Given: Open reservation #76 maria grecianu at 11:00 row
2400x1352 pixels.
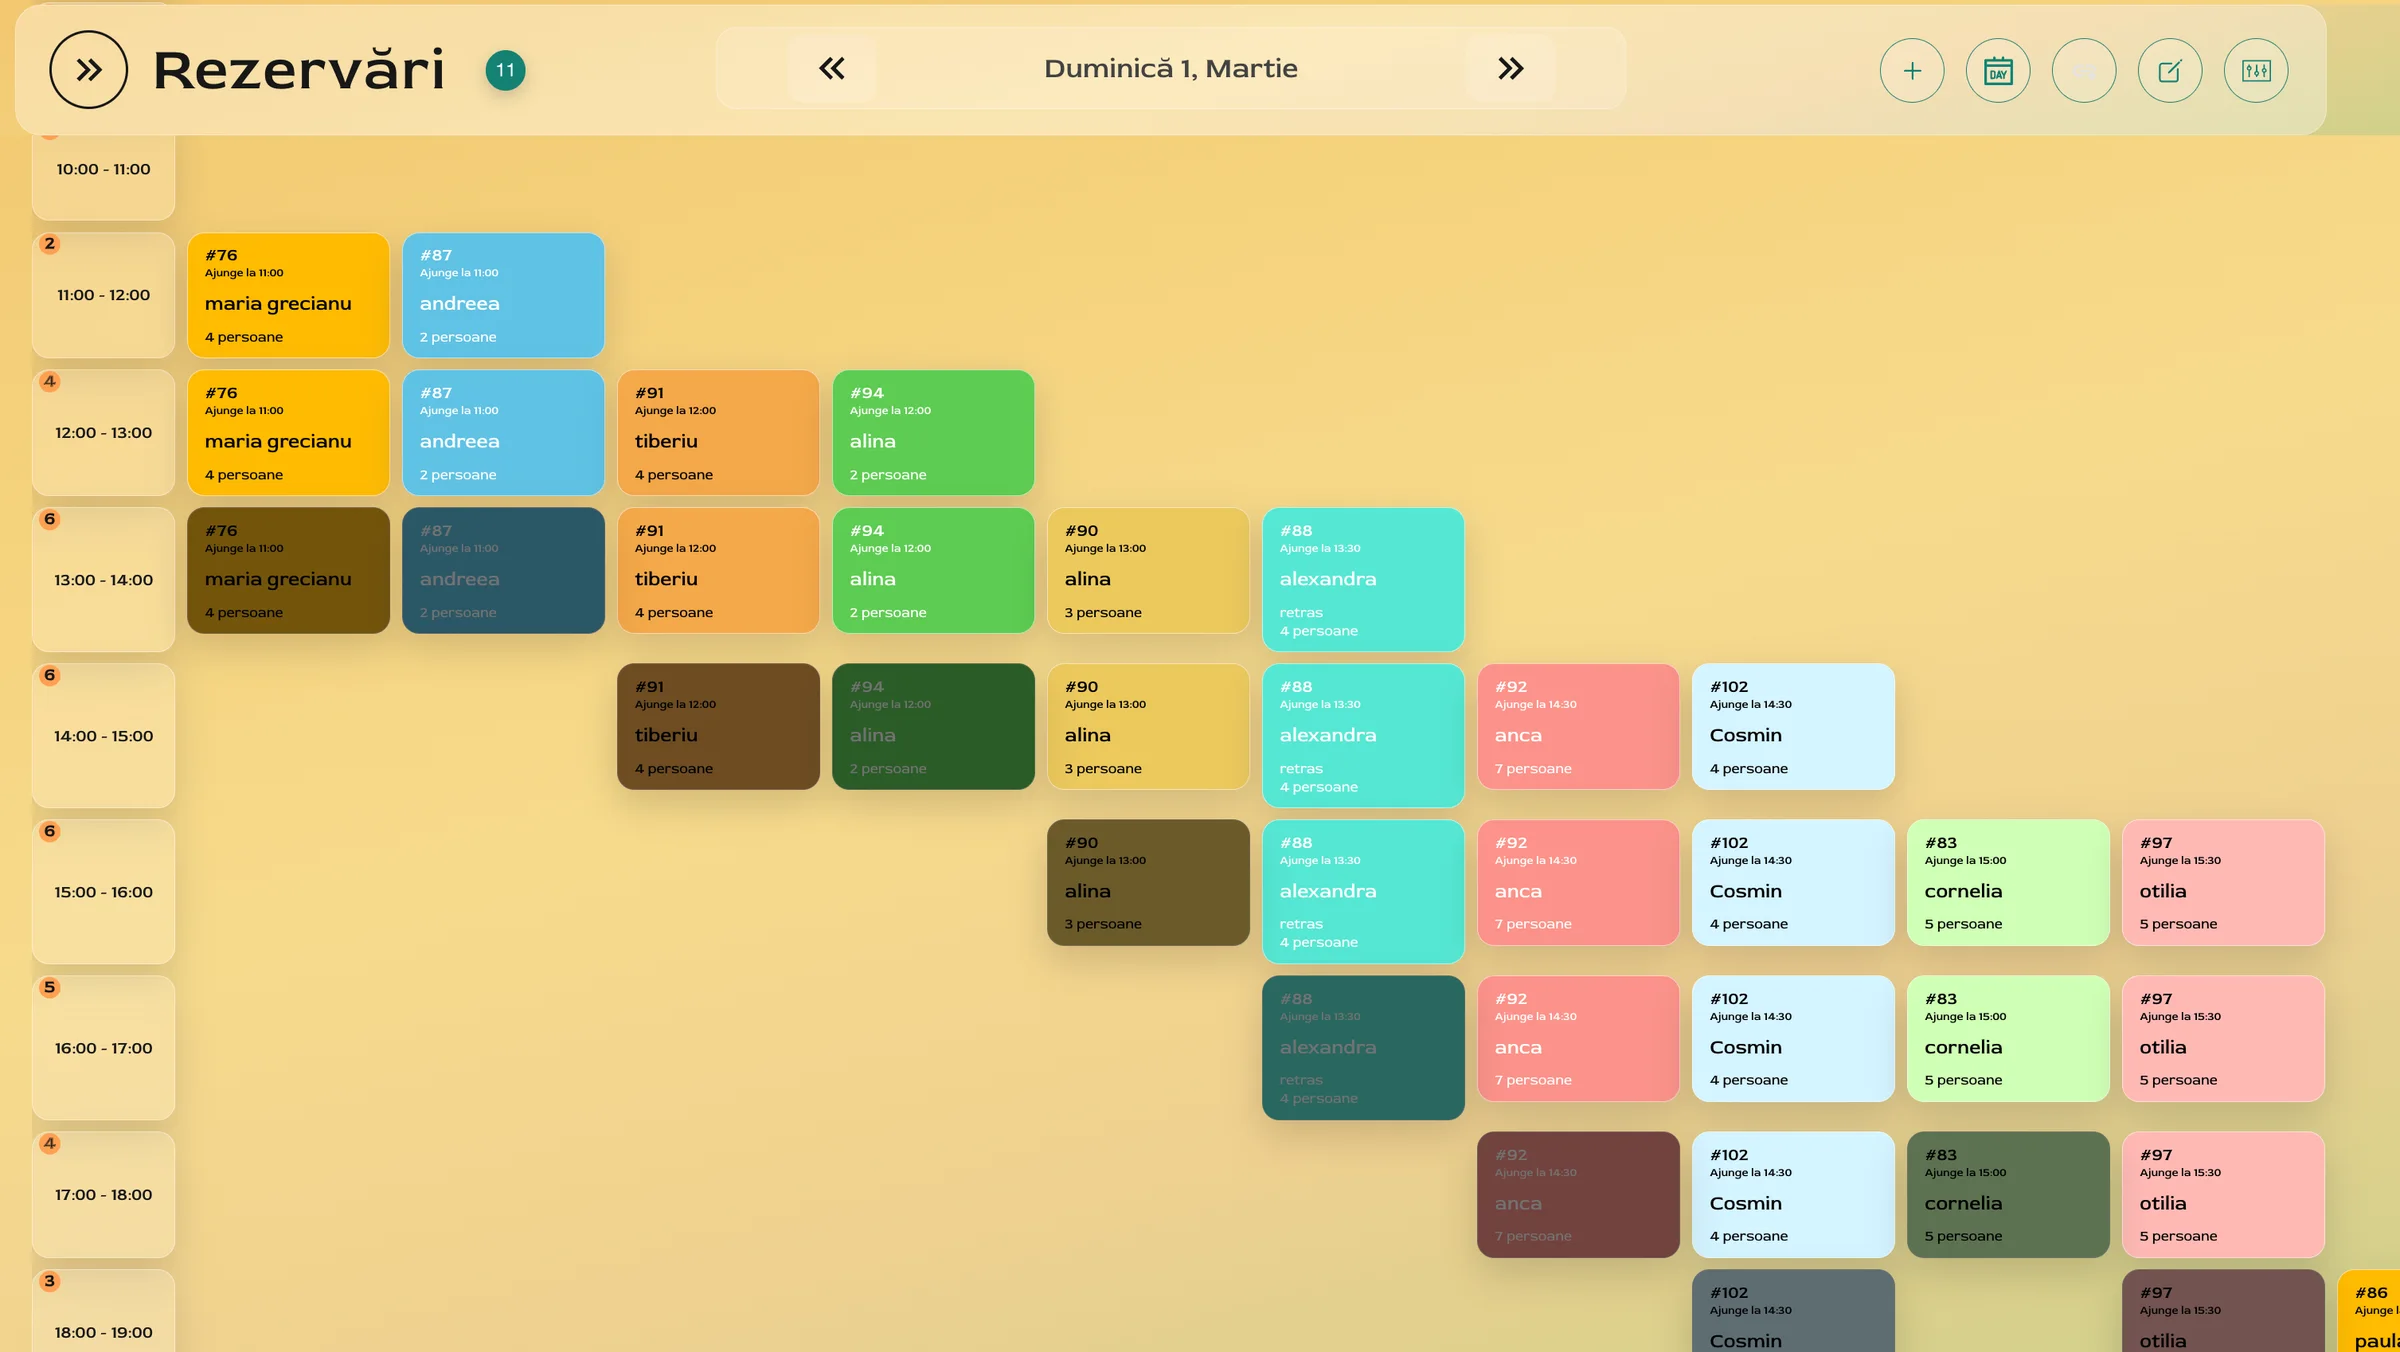Looking at the screenshot, I should coord(288,295).
